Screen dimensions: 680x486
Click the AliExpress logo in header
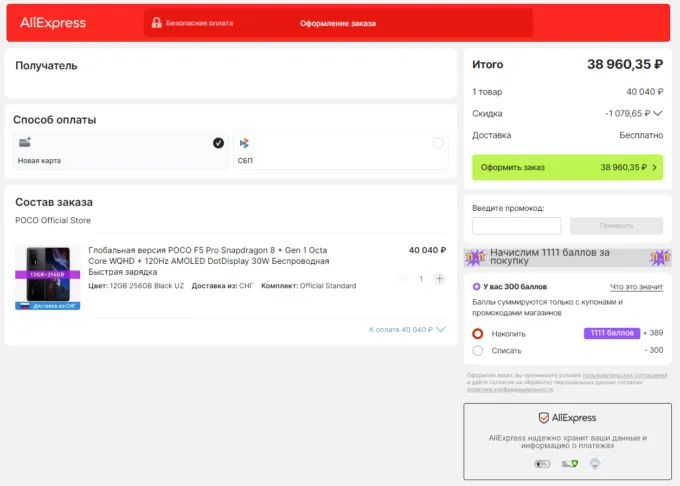click(x=53, y=22)
